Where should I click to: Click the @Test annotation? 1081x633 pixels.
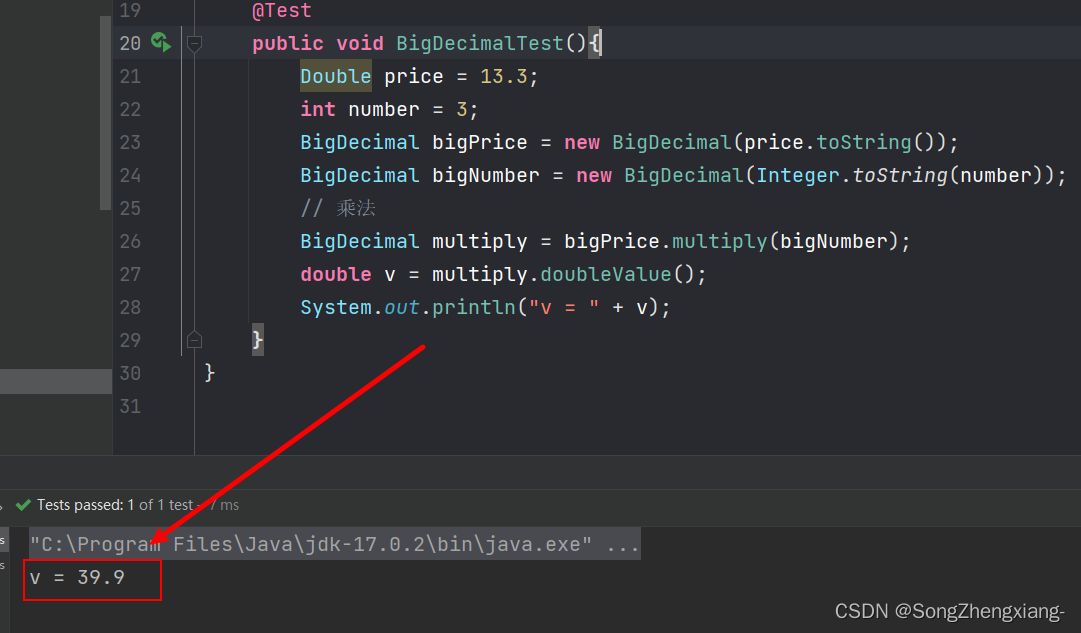pyautogui.click(x=281, y=10)
